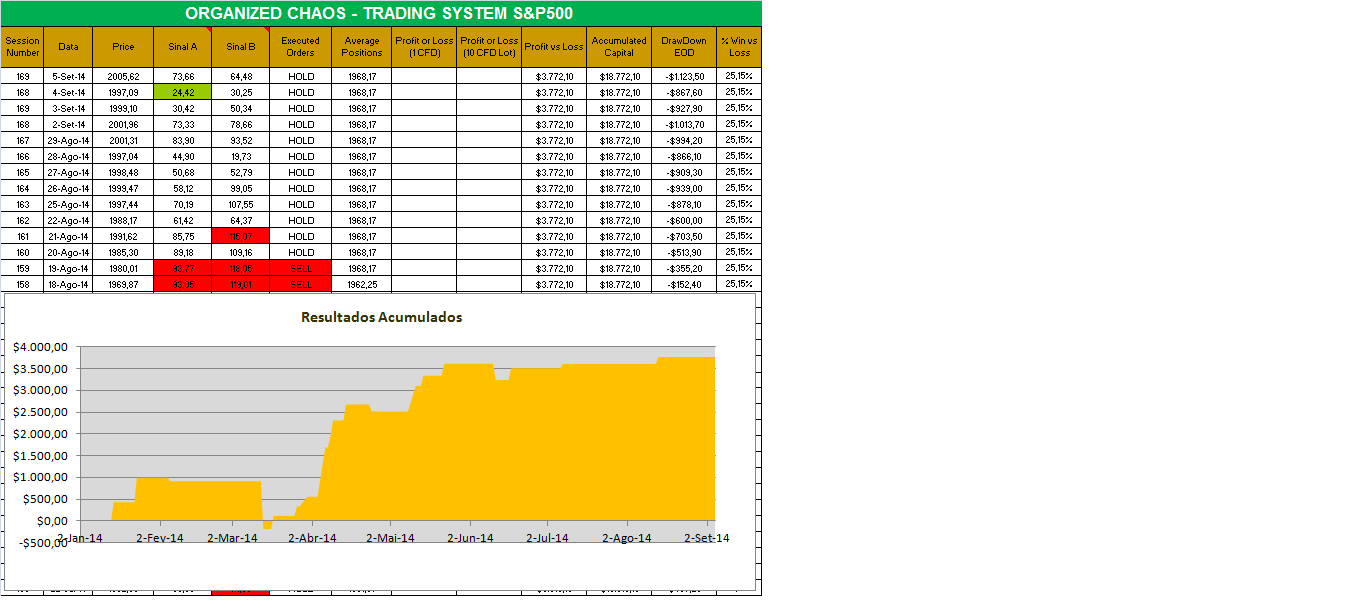
Task: Select the SELL cell in the 19-Ago-14 row
Action: (x=301, y=268)
